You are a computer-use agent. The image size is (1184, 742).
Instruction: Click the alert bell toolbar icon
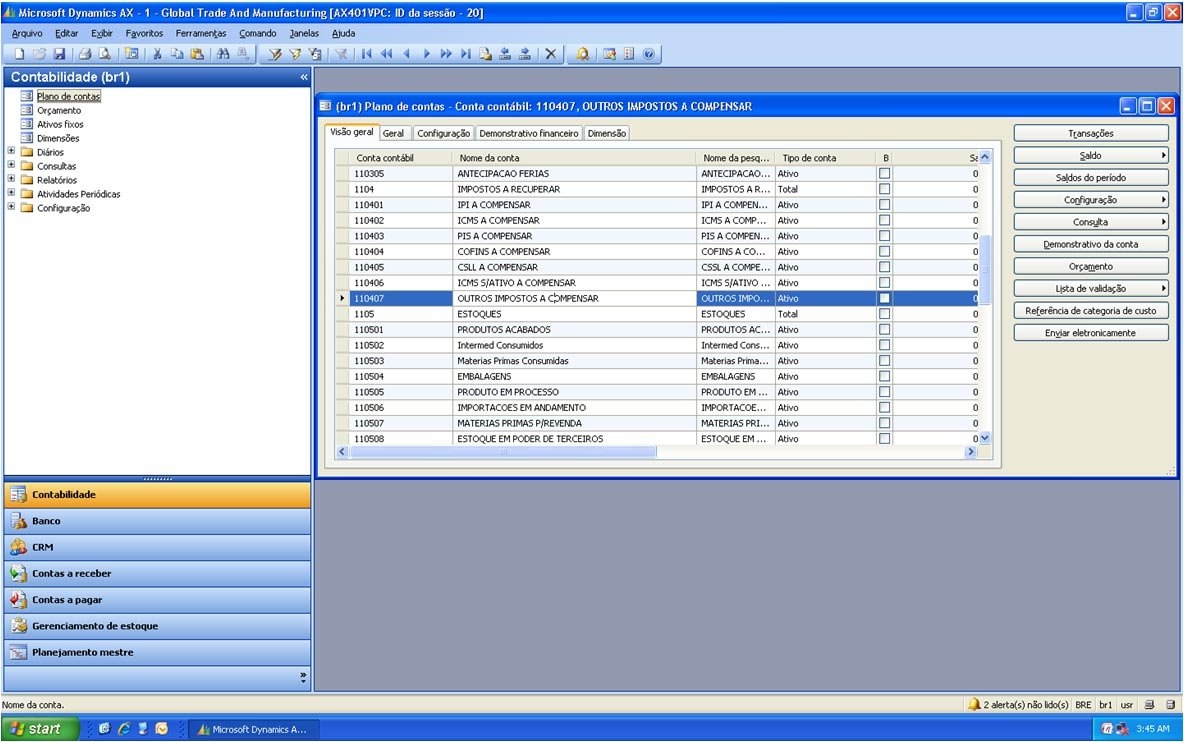click(x=582, y=54)
